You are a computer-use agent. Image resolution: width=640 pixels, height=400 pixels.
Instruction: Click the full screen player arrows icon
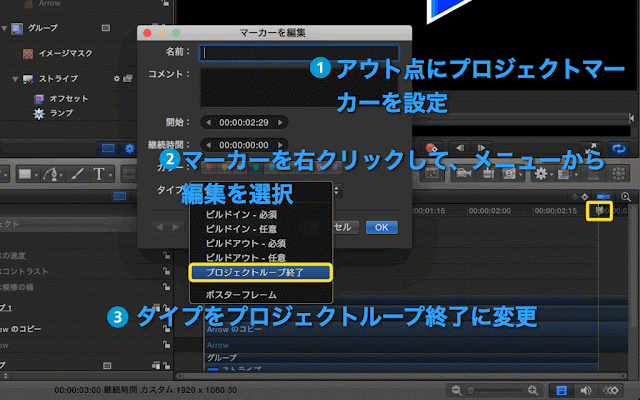tap(590, 148)
